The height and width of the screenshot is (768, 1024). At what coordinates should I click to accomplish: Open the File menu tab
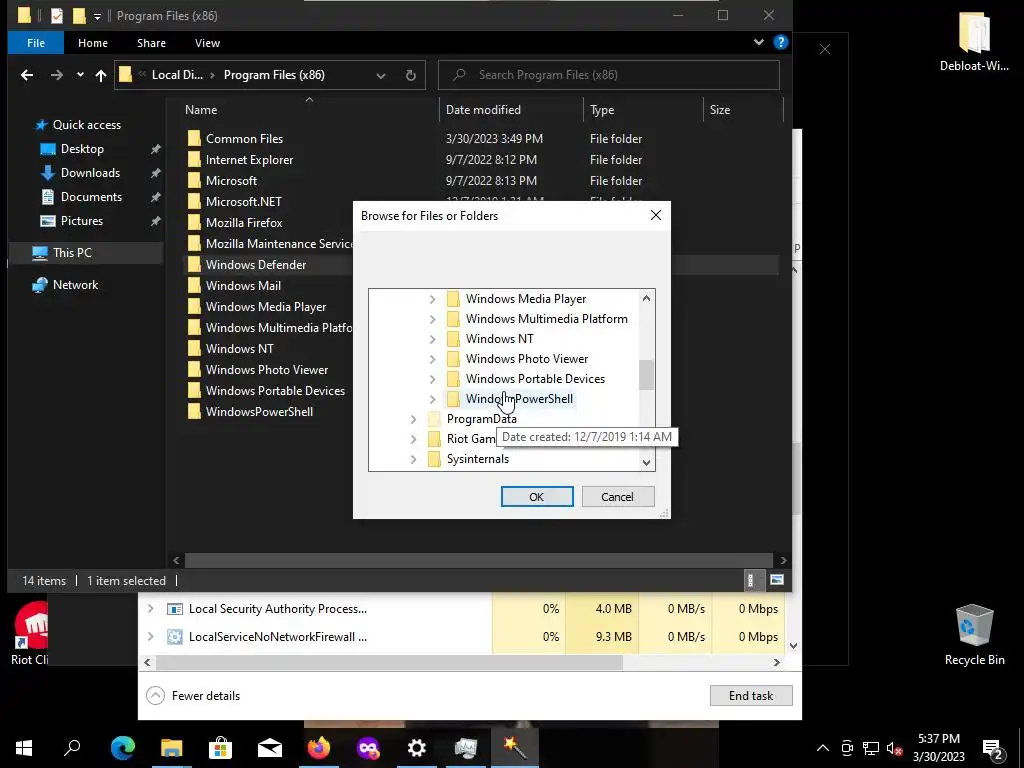pyautogui.click(x=36, y=43)
